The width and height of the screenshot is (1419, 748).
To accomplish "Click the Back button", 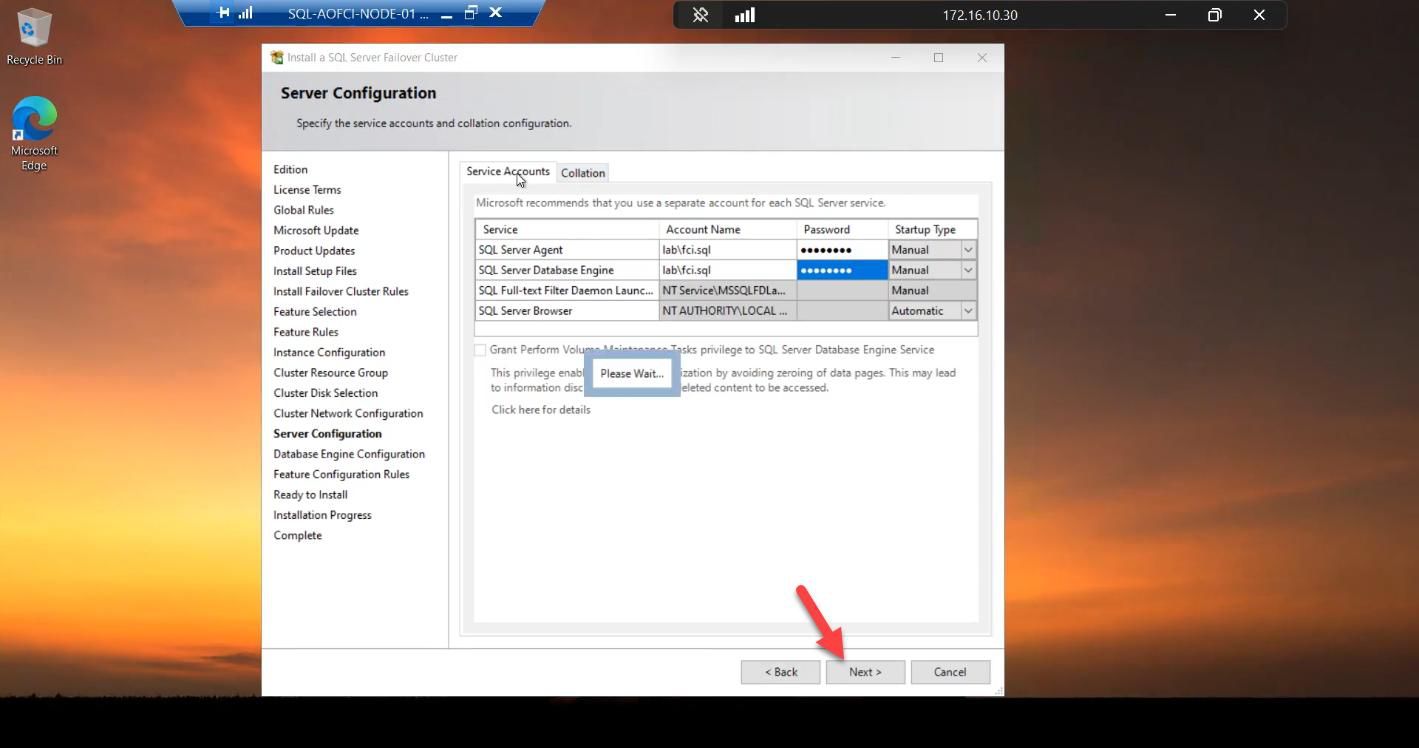I will tap(781, 672).
